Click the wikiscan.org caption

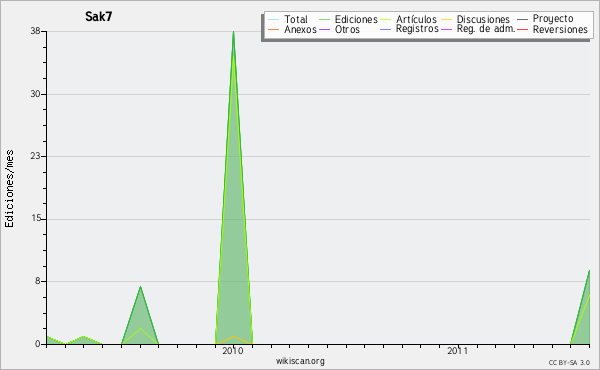pyautogui.click(x=300, y=361)
